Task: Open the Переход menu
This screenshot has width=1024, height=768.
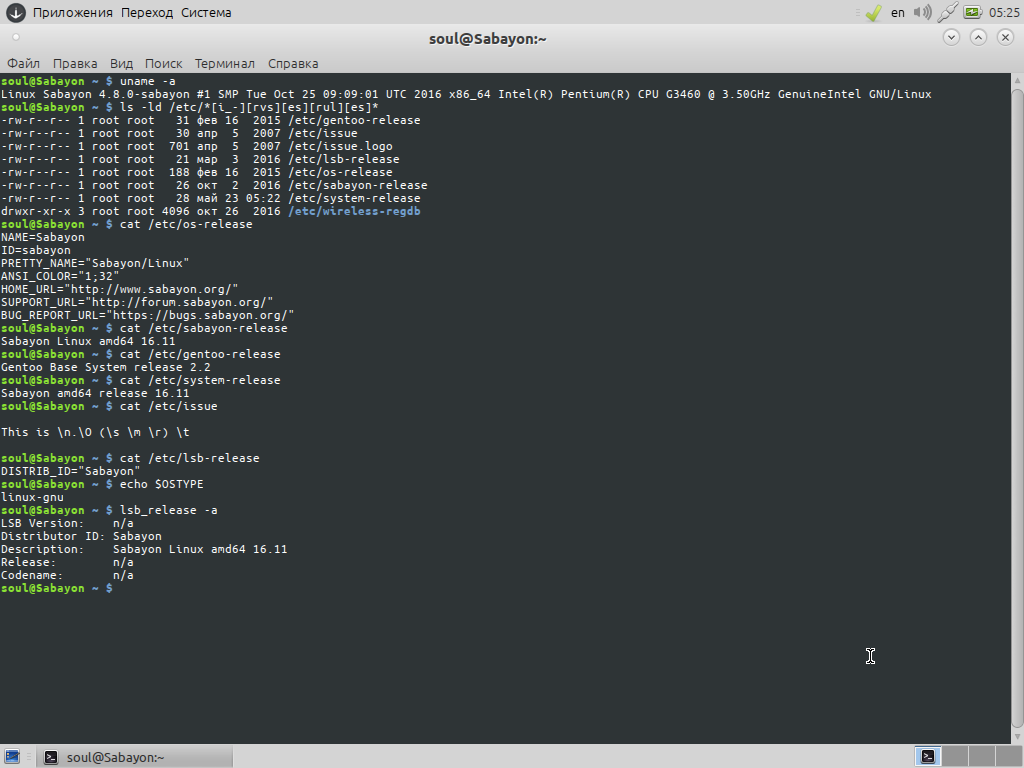Action: (147, 12)
